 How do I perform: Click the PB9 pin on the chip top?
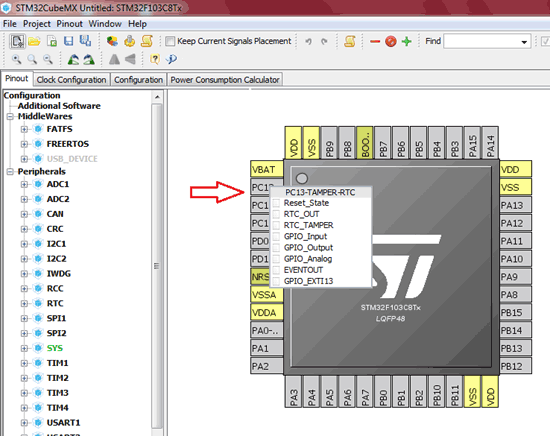tap(329, 143)
